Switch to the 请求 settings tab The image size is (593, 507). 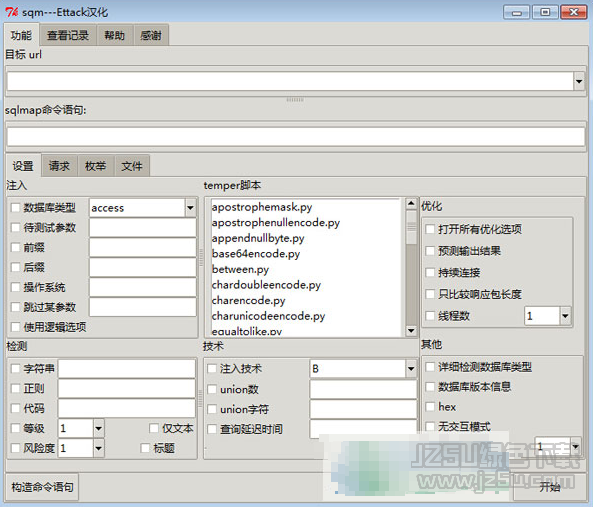coord(59,166)
